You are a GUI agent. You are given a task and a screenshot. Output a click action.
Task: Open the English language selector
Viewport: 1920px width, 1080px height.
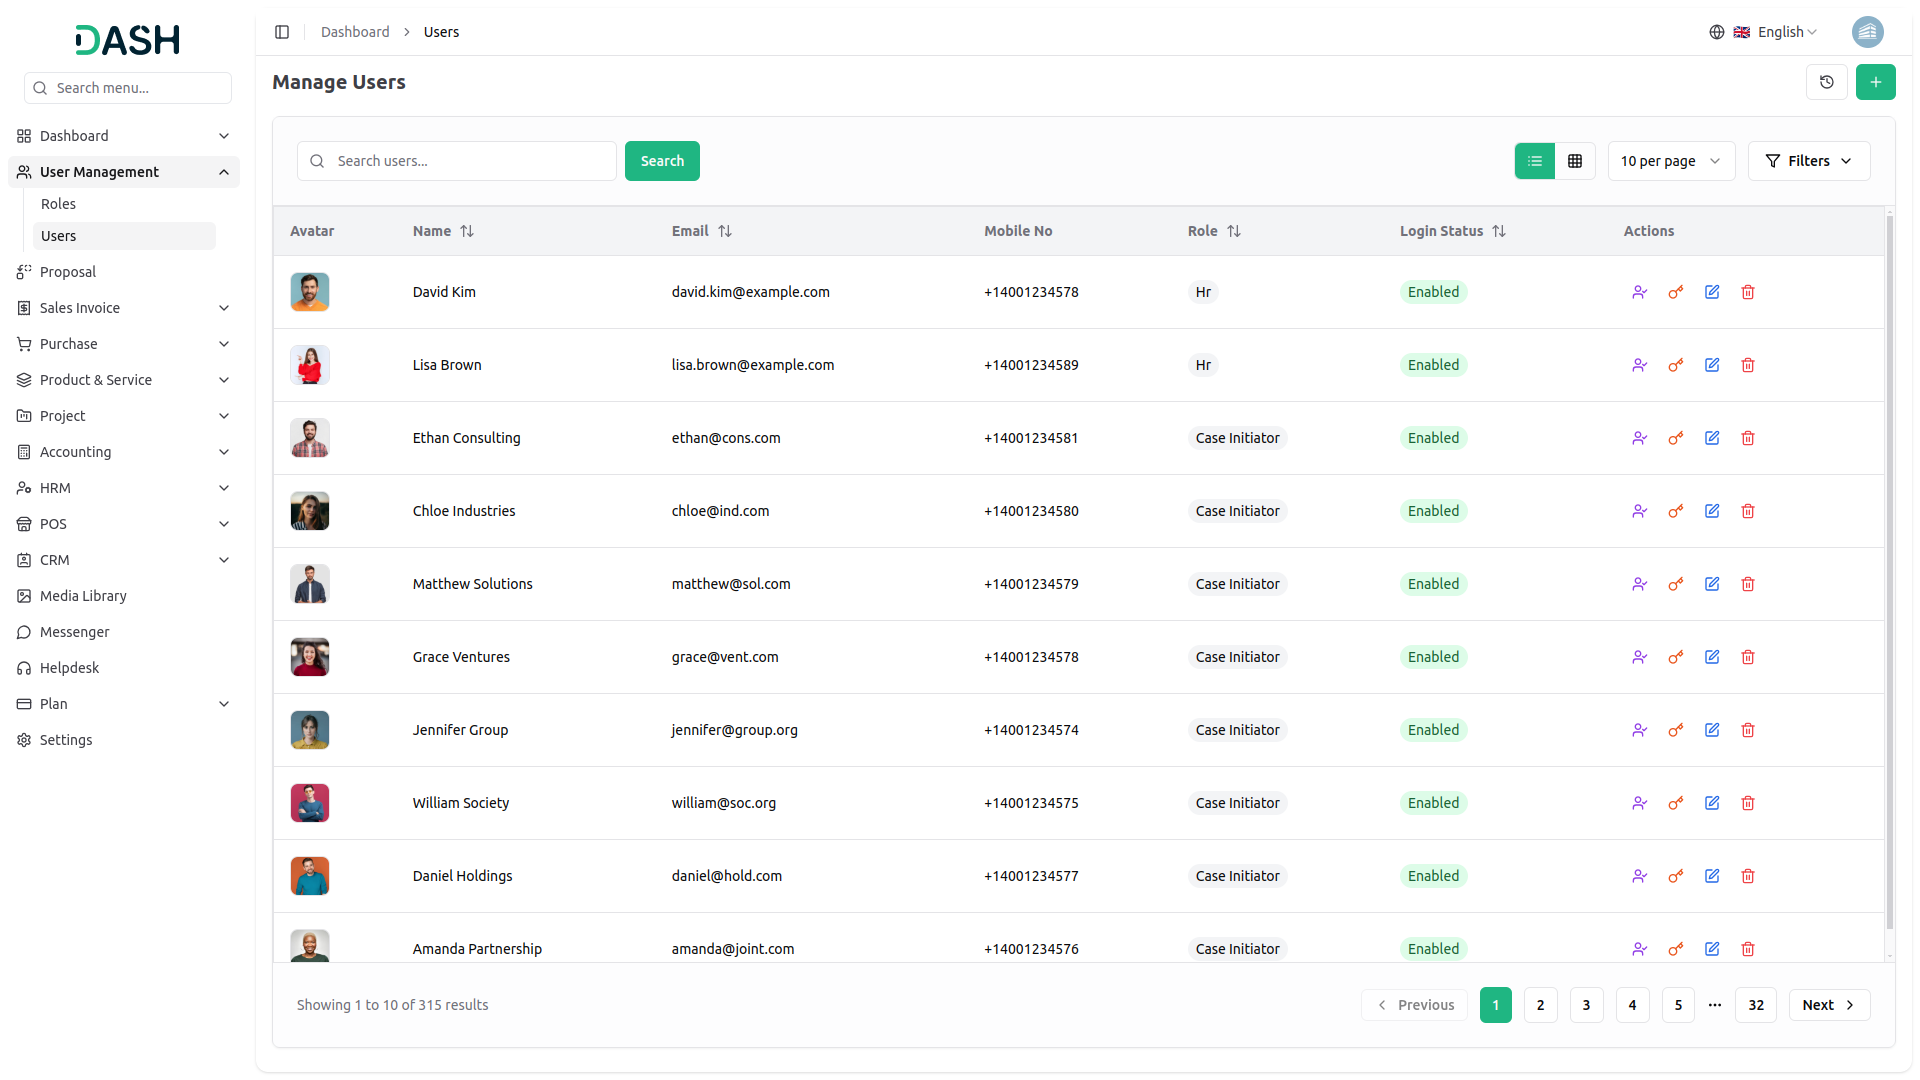pos(1778,32)
